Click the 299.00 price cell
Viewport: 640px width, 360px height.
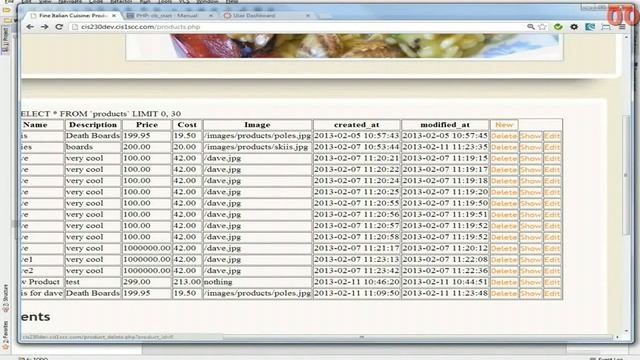[147, 282]
